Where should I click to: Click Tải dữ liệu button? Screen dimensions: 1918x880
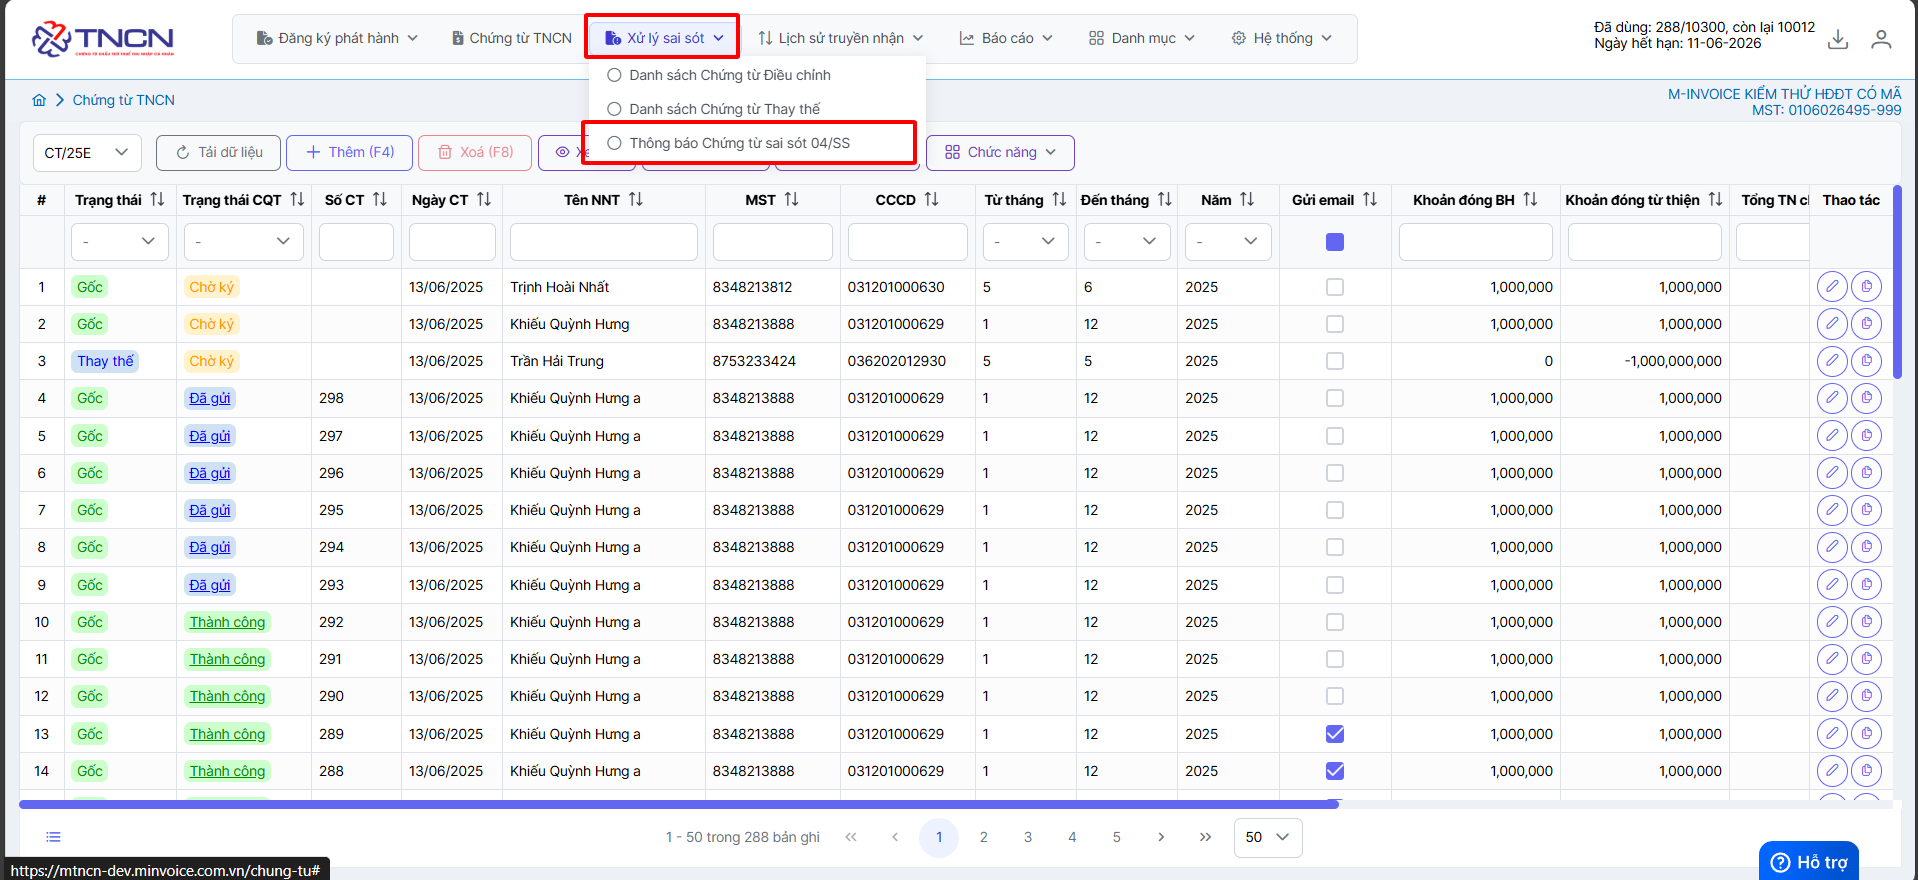[219, 153]
